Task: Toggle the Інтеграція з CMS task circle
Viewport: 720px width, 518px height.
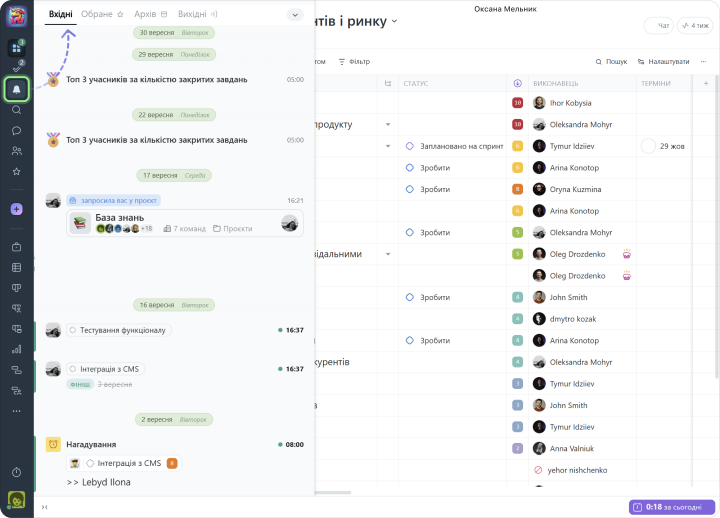Action: coord(72,369)
